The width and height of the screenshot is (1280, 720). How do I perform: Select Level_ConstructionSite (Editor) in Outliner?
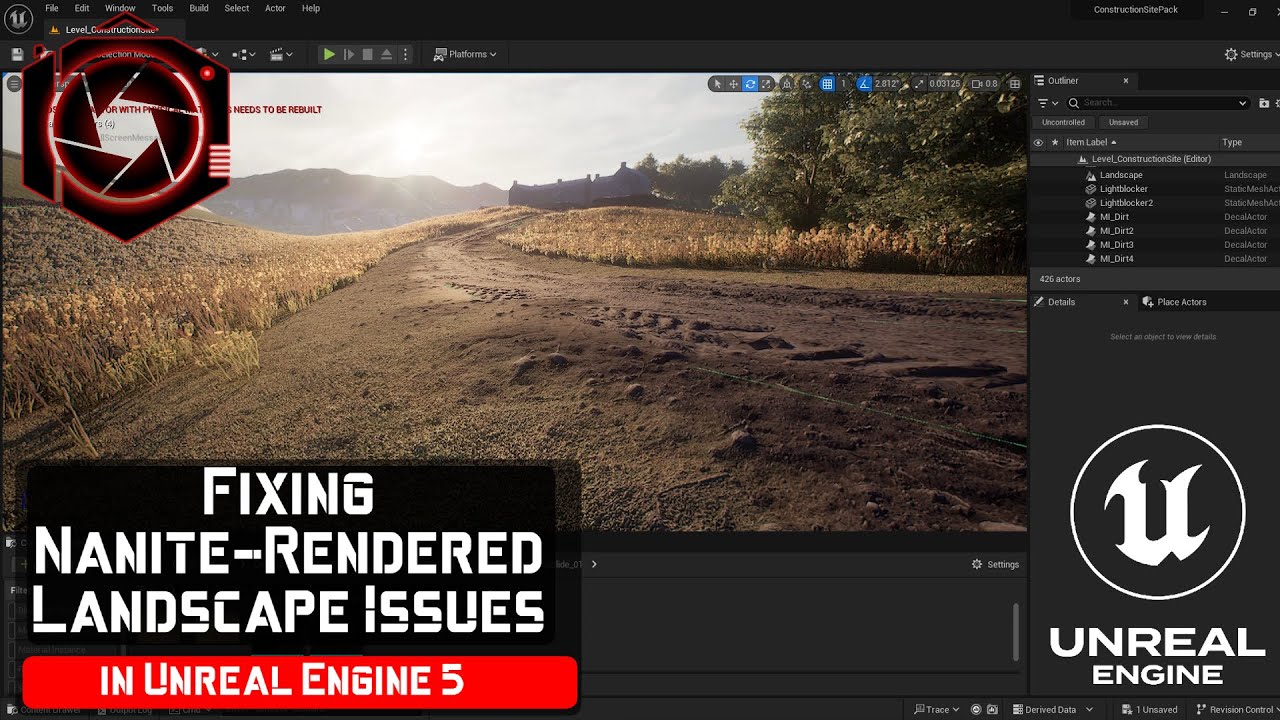coord(1151,159)
